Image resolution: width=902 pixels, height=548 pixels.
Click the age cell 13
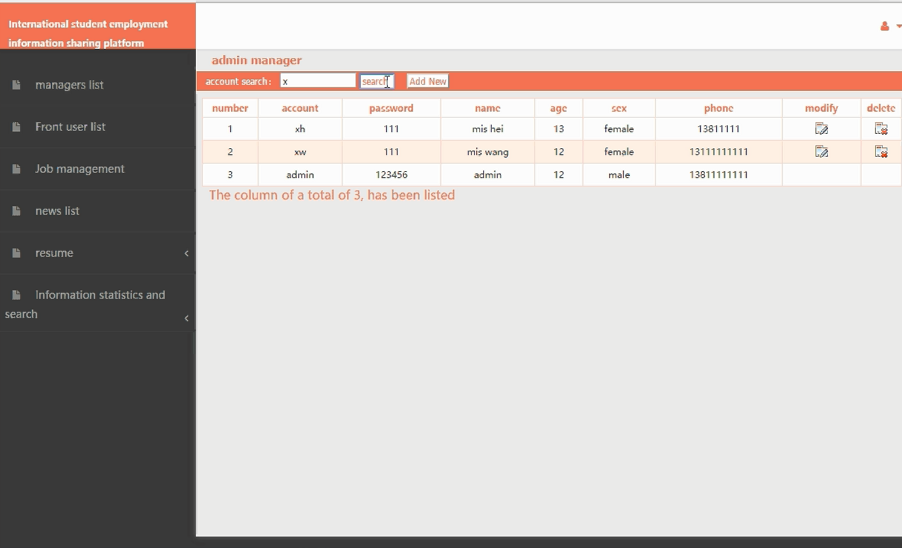559,129
